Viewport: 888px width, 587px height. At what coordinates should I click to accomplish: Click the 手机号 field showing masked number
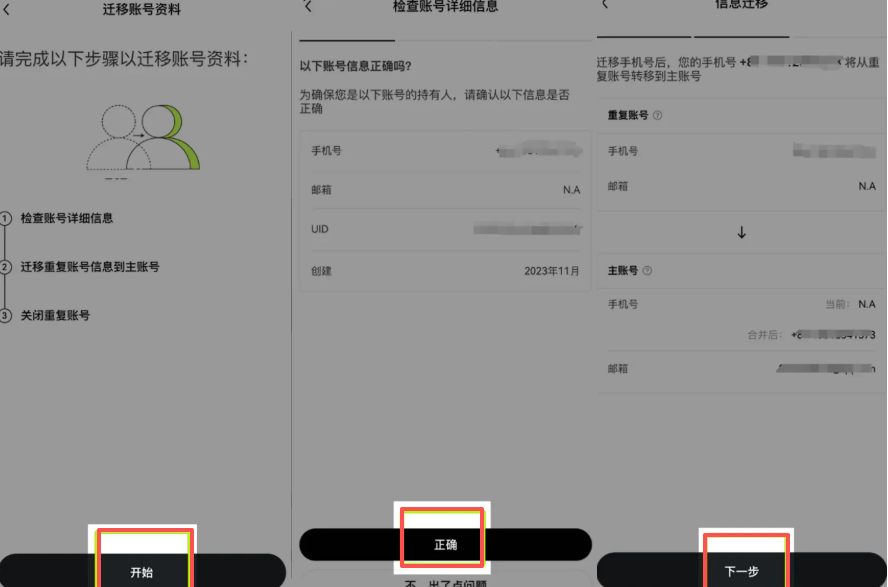(443, 151)
